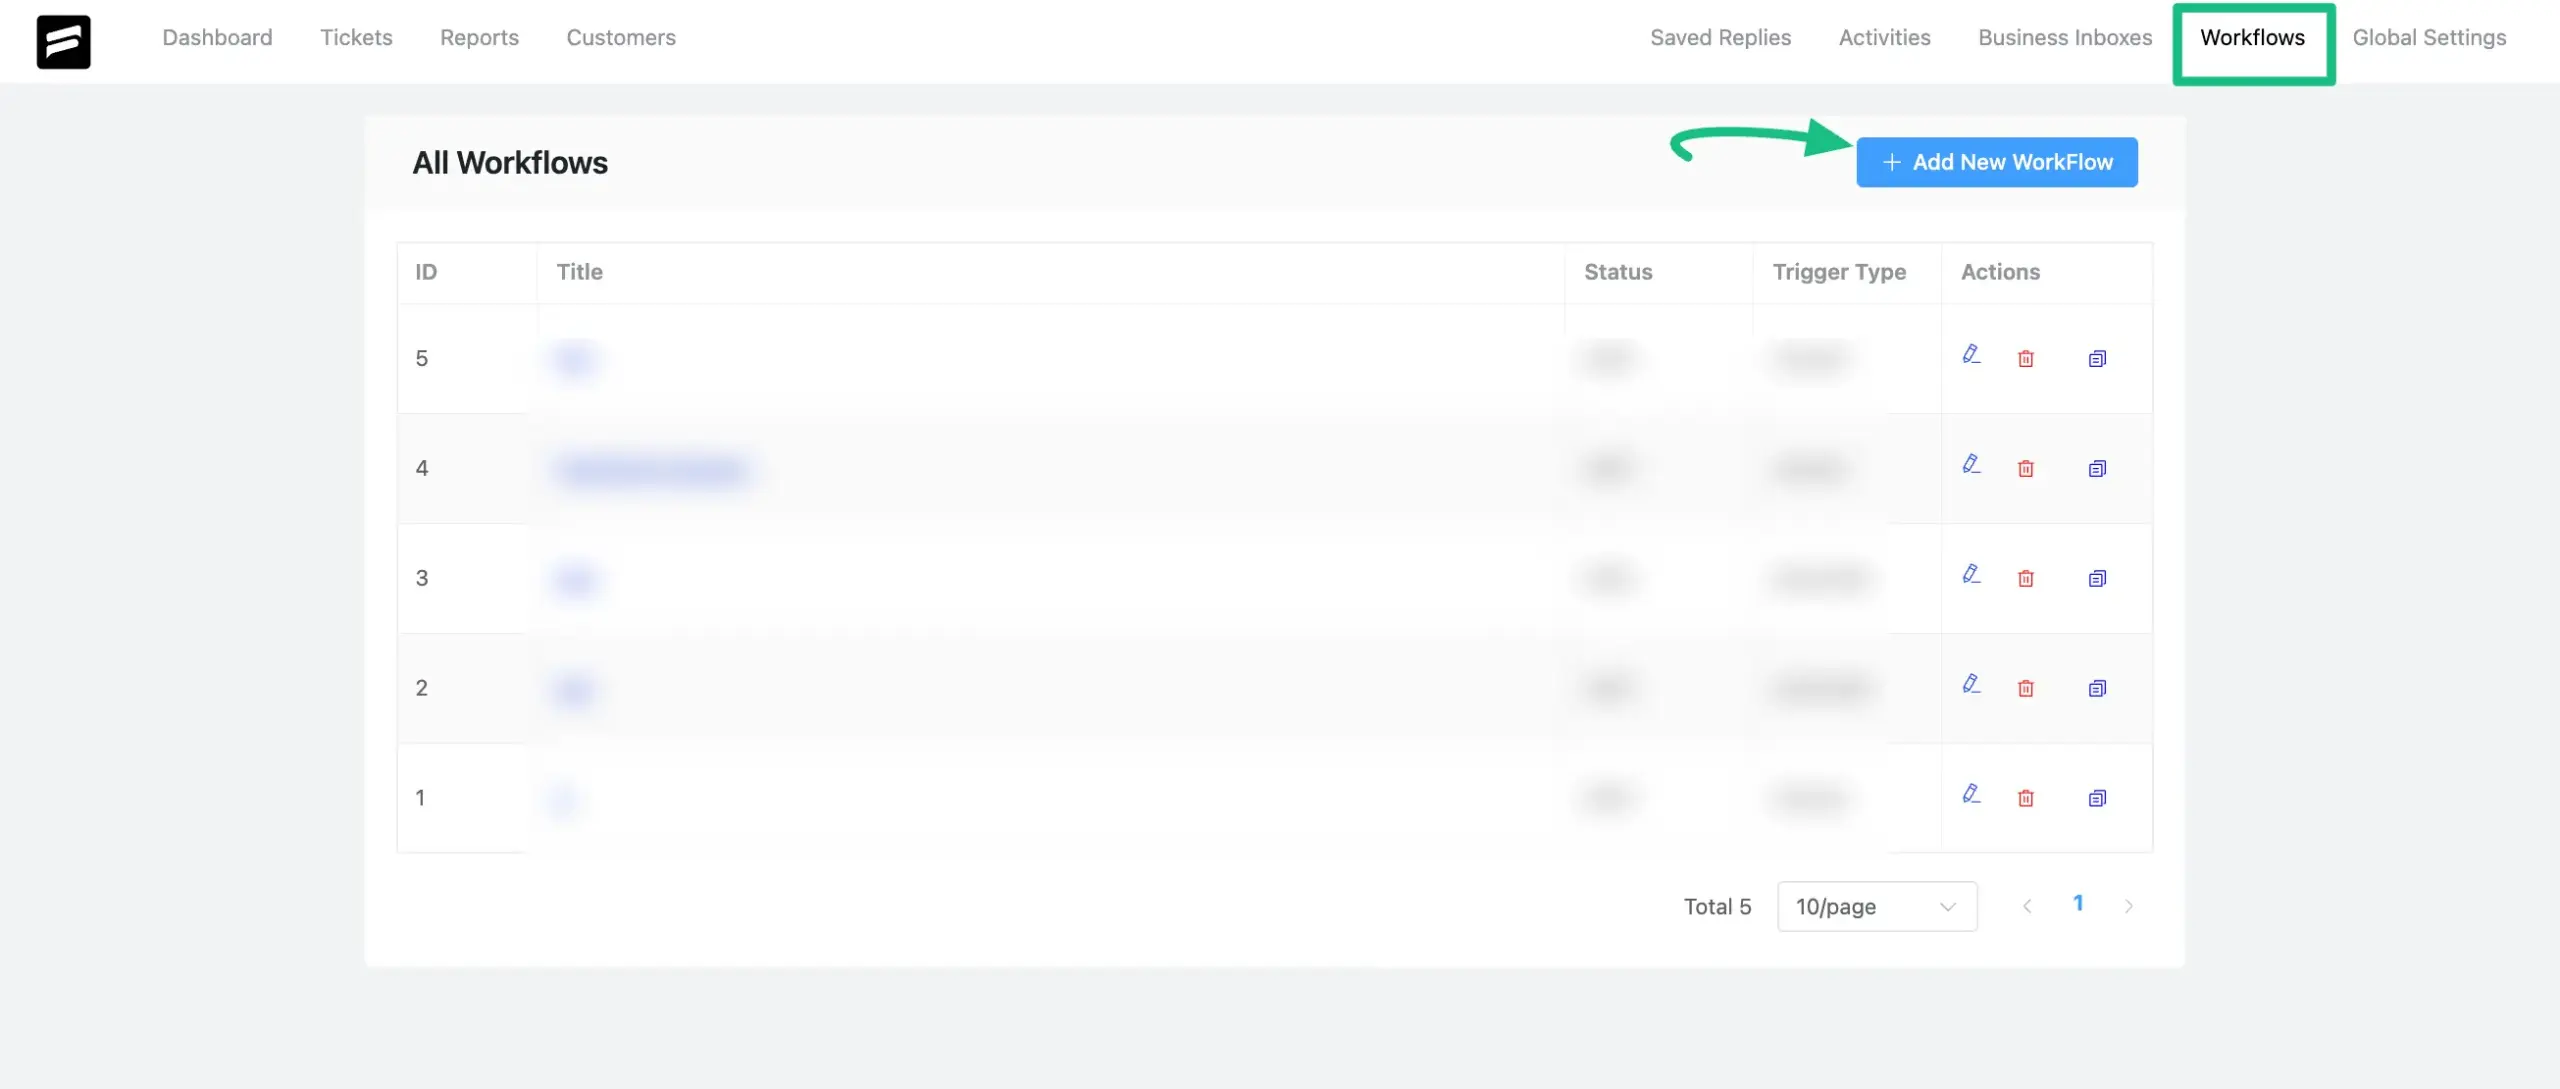Switch to Global Settings tab
This screenshot has width=2560, height=1089.
2428,38
